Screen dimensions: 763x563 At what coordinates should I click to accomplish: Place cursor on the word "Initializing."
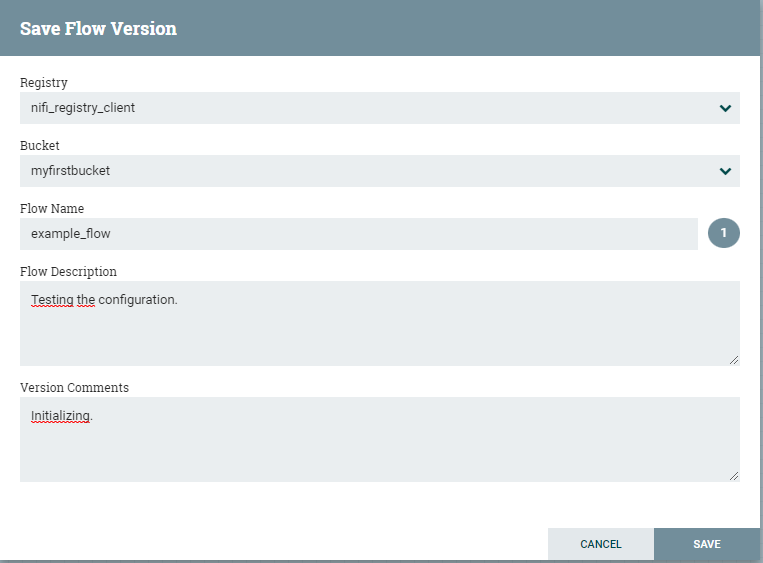point(61,415)
